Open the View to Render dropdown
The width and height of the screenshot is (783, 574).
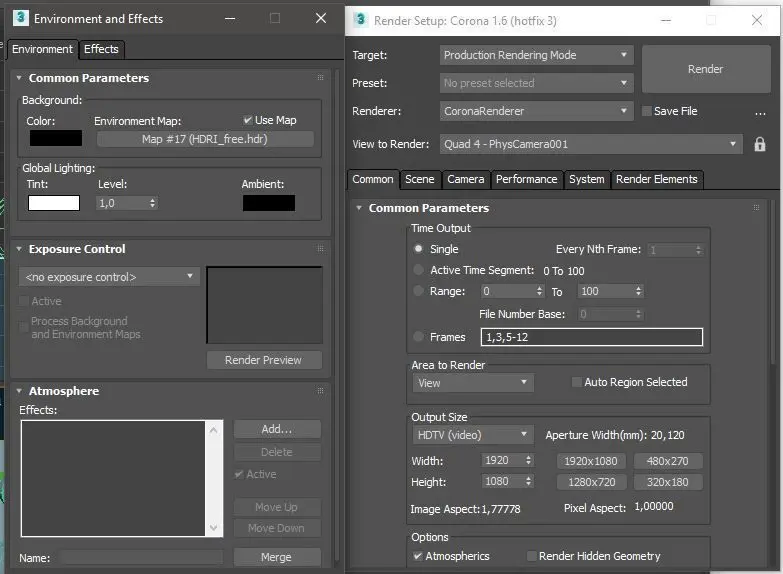pos(591,144)
